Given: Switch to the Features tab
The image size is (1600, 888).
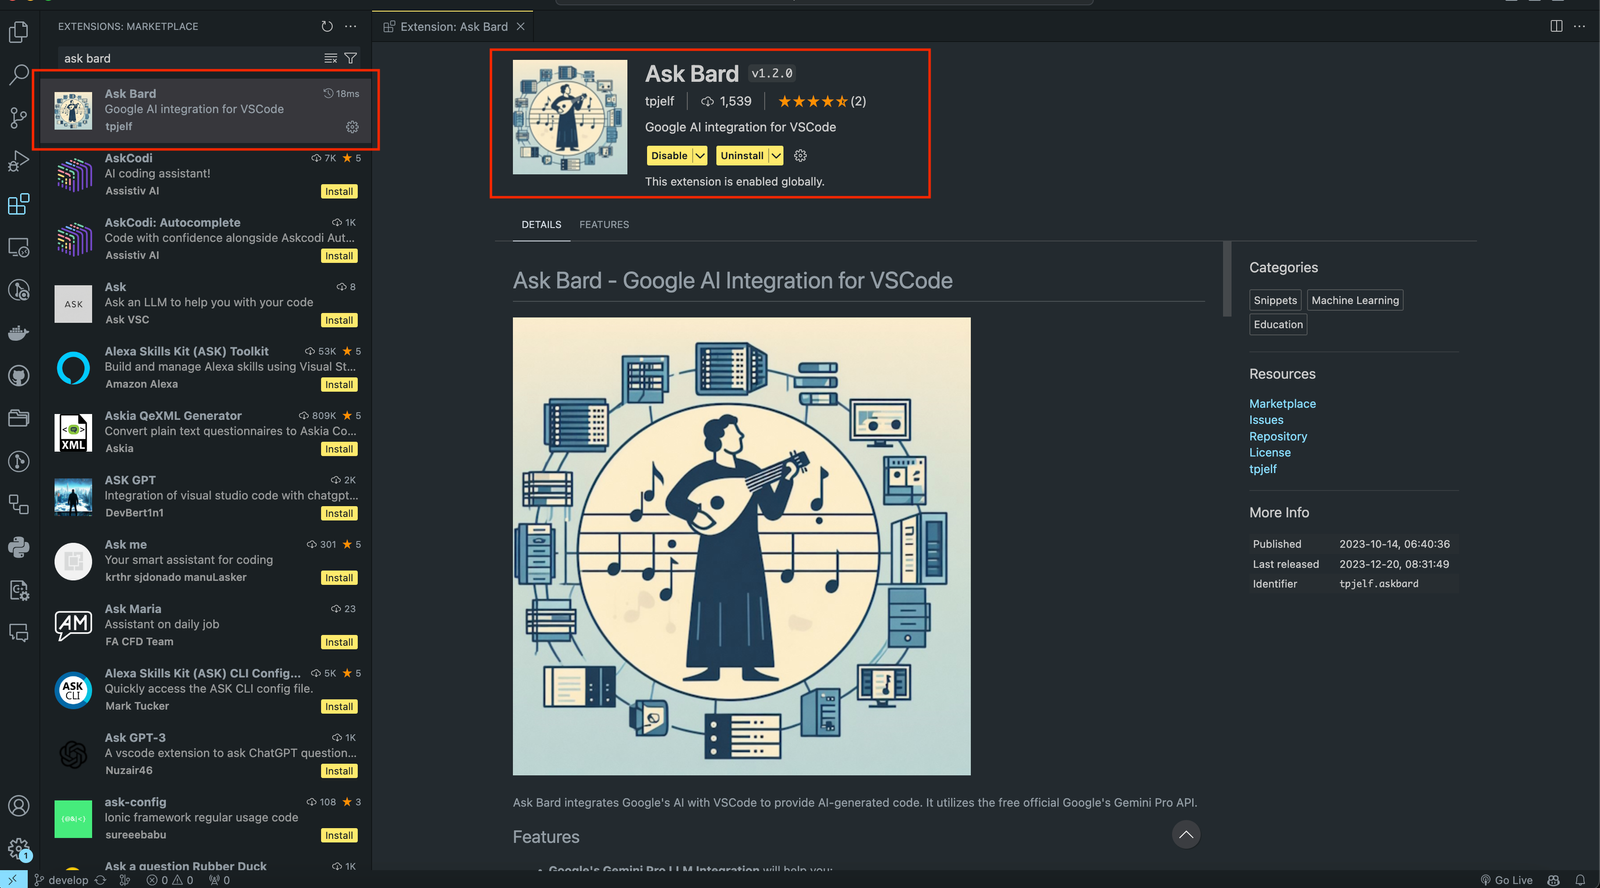Looking at the screenshot, I should [x=604, y=225].
